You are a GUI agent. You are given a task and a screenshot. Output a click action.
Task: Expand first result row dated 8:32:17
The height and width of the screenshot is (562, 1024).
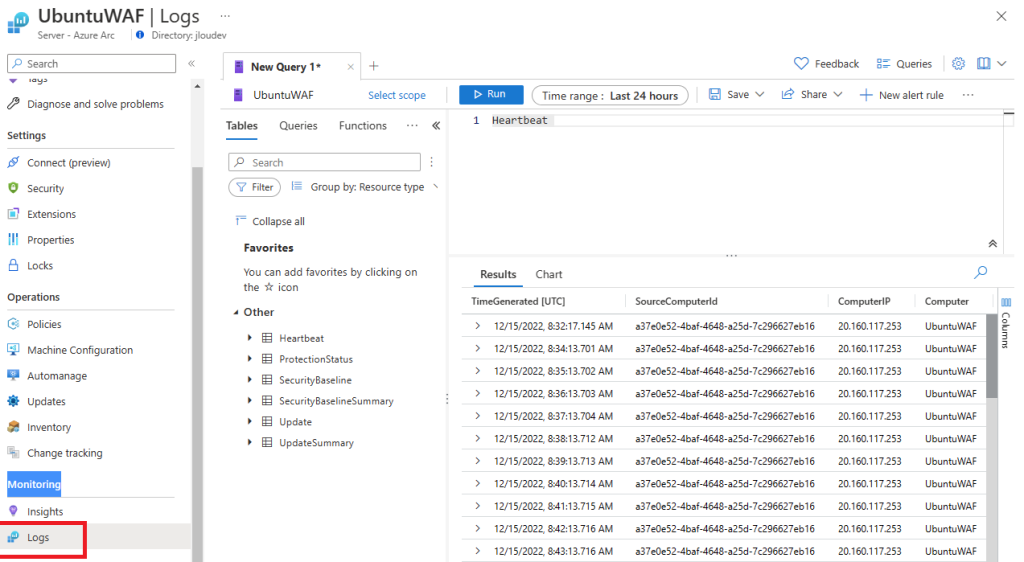tap(477, 326)
